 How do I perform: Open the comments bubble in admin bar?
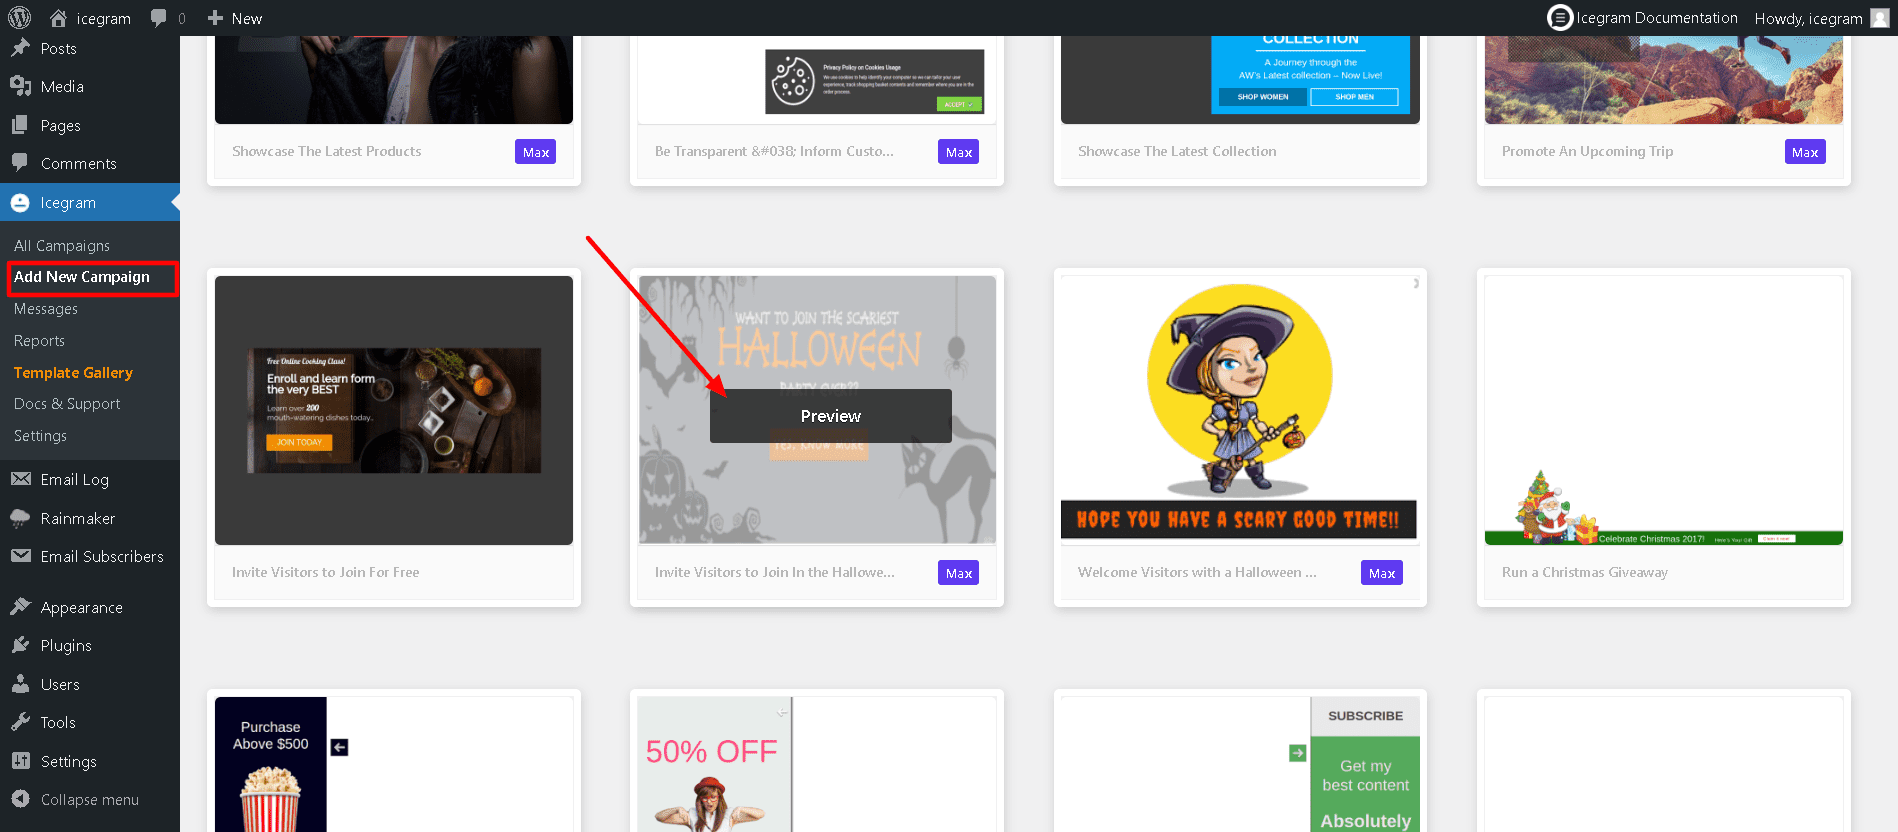pyautogui.click(x=158, y=18)
